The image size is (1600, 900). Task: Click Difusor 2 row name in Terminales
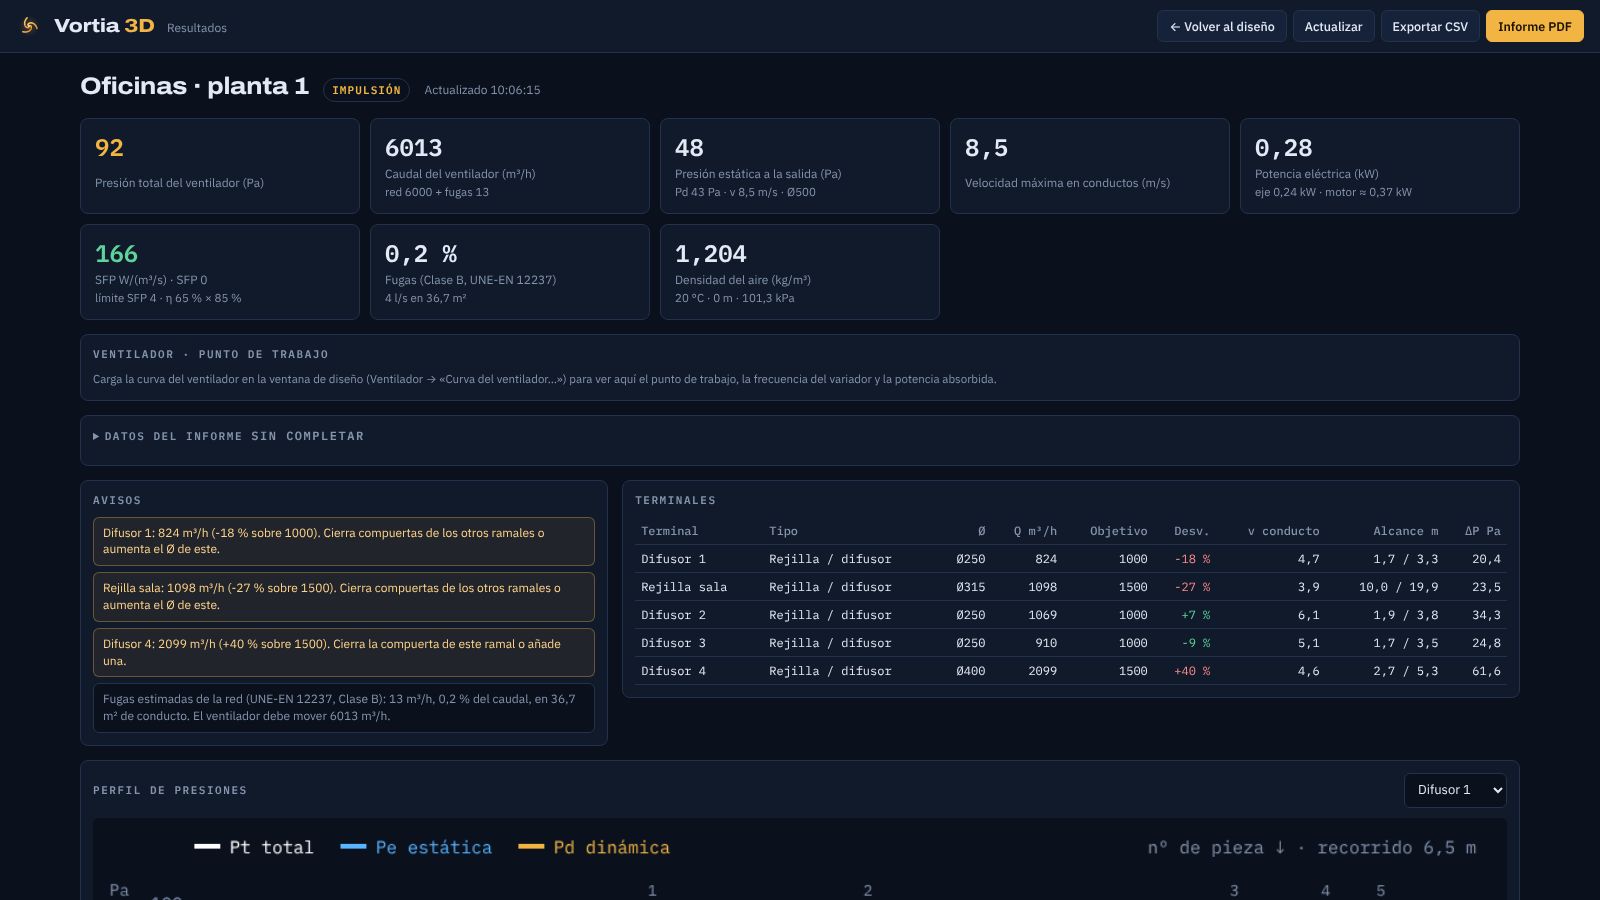pos(673,615)
